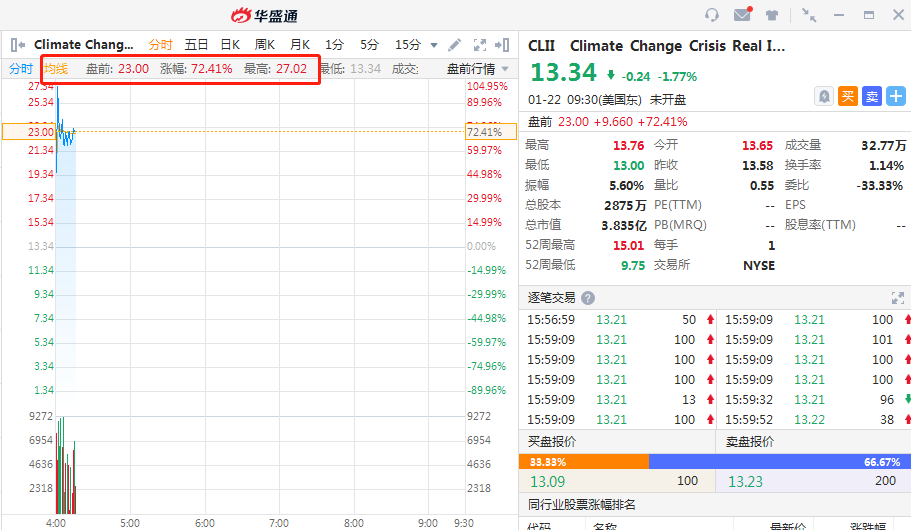
Task: Expand the 15分 period dropdown arrow
Action: pos(434,45)
